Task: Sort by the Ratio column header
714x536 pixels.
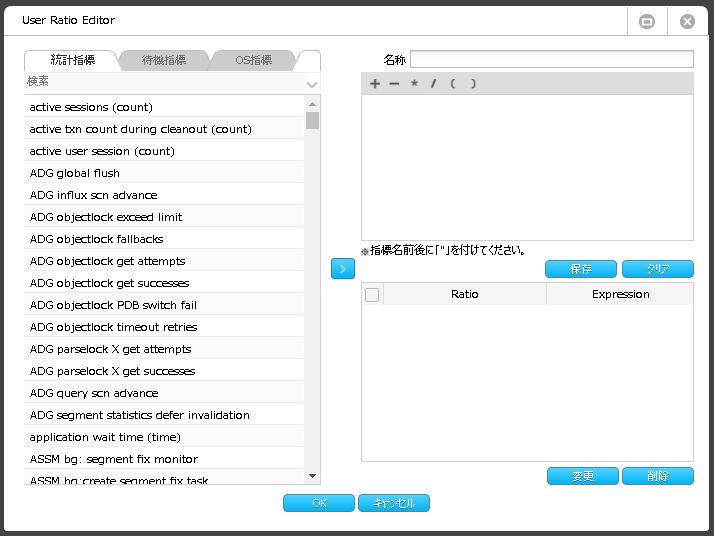Action: click(x=464, y=294)
